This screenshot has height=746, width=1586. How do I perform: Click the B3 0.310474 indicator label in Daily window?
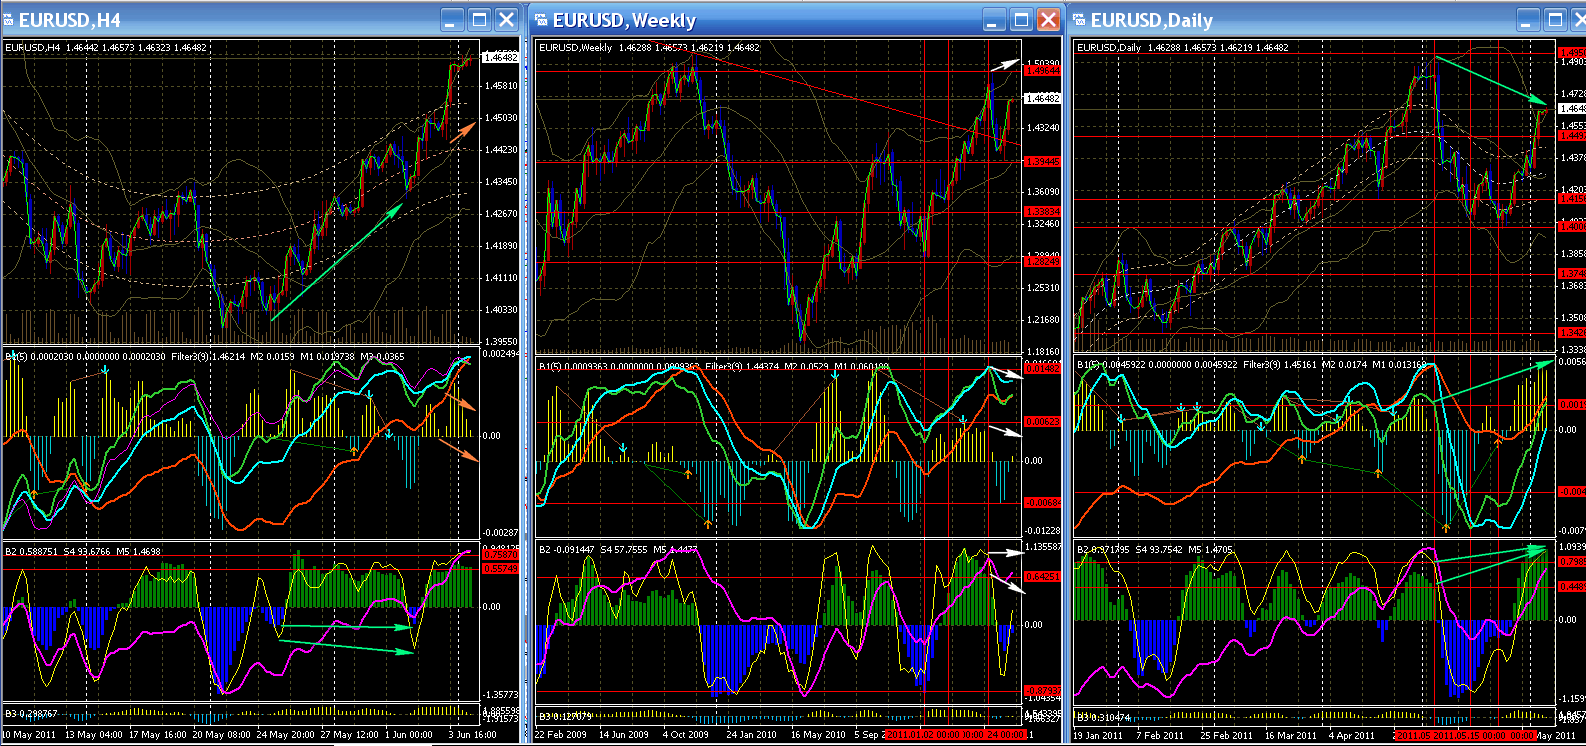click(x=1103, y=718)
